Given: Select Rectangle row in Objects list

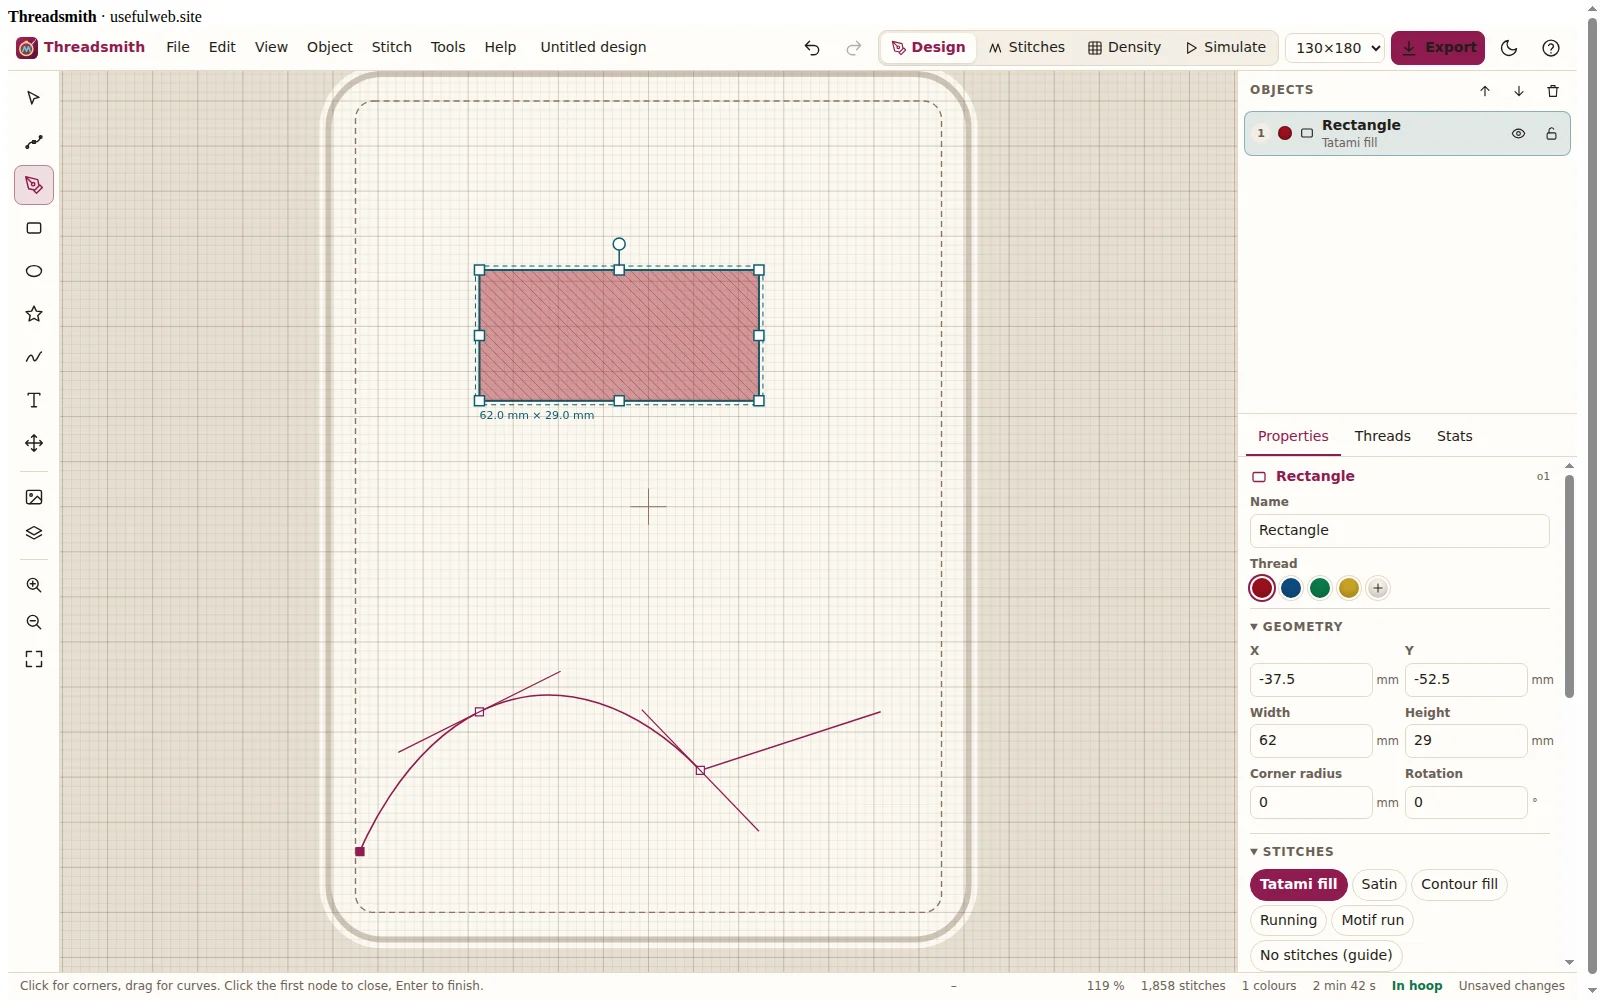Looking at the screenshot, I should tap(1407, 134).
